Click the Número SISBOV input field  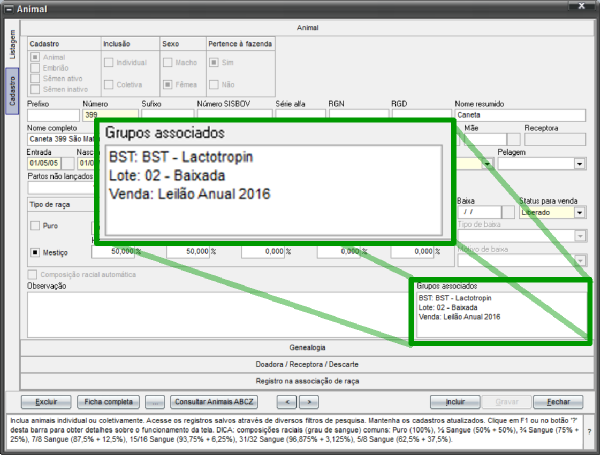click(x=235, y=114)
